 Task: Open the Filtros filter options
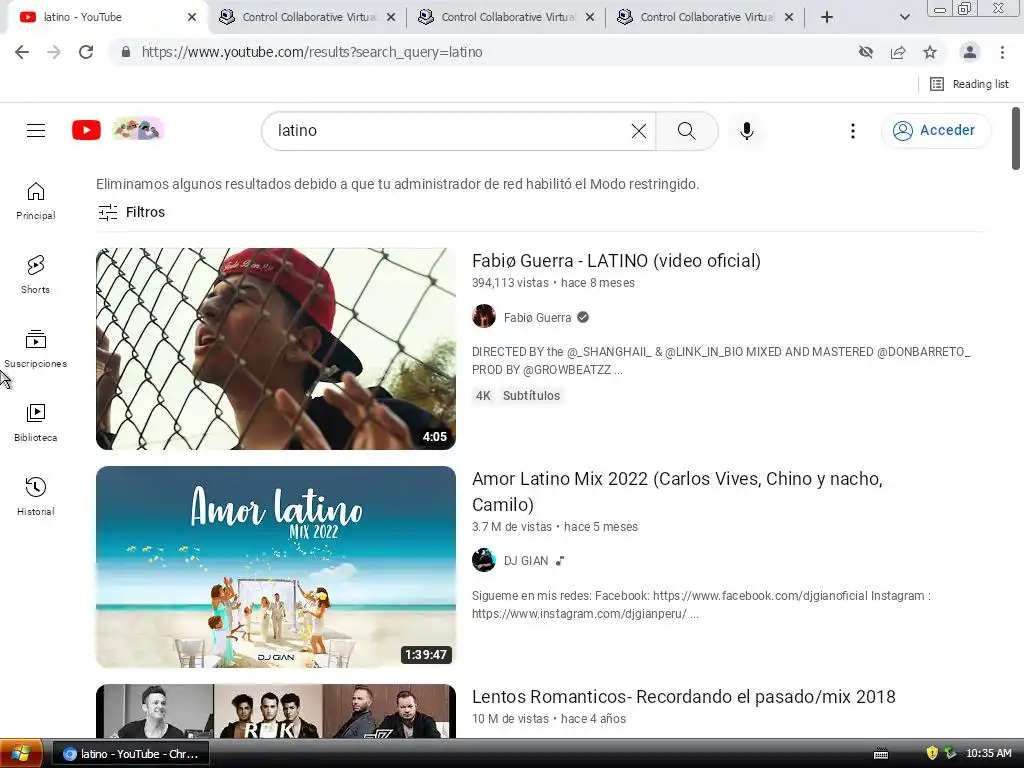click(131, 212)
